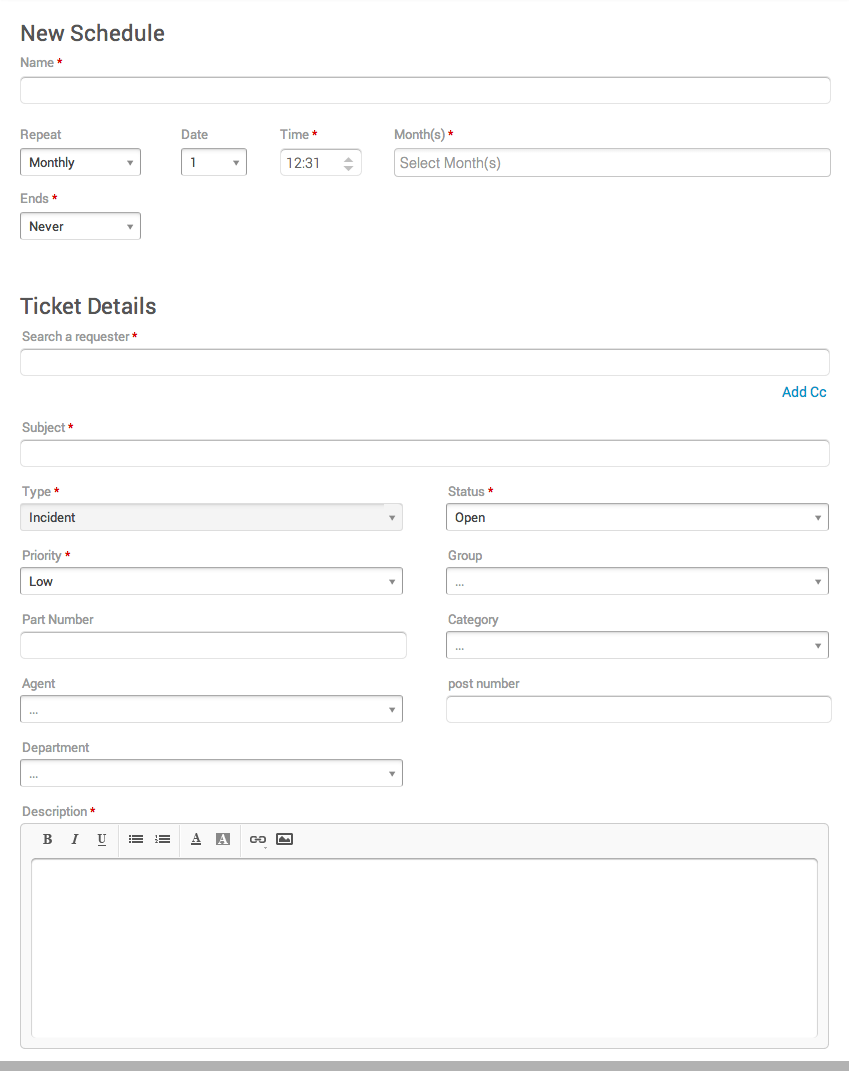
Task: Focus the Select Month(s) field
Action: [x=612, y=162]
